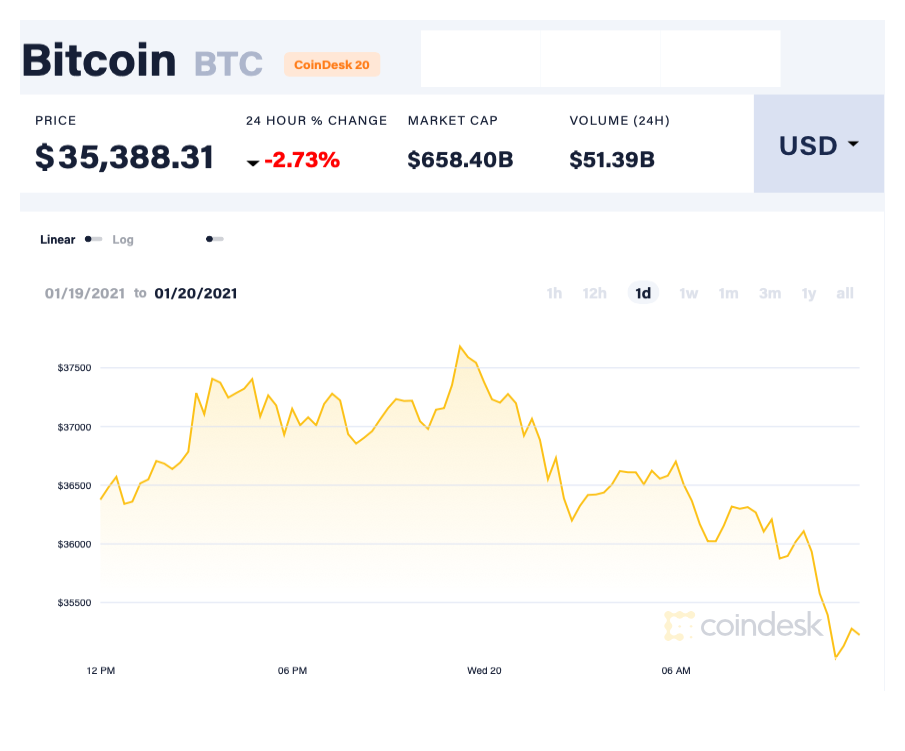Select the 1y chart range
Viewport: 905px width, 751px height.
[x=809, y=293]
